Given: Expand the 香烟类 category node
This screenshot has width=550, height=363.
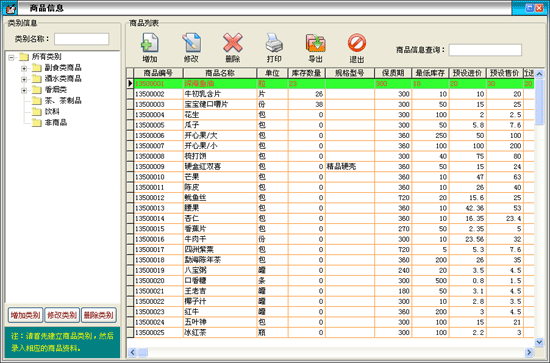Looking at the screenshot, I should pyautogui.click(x=24, y=90).
